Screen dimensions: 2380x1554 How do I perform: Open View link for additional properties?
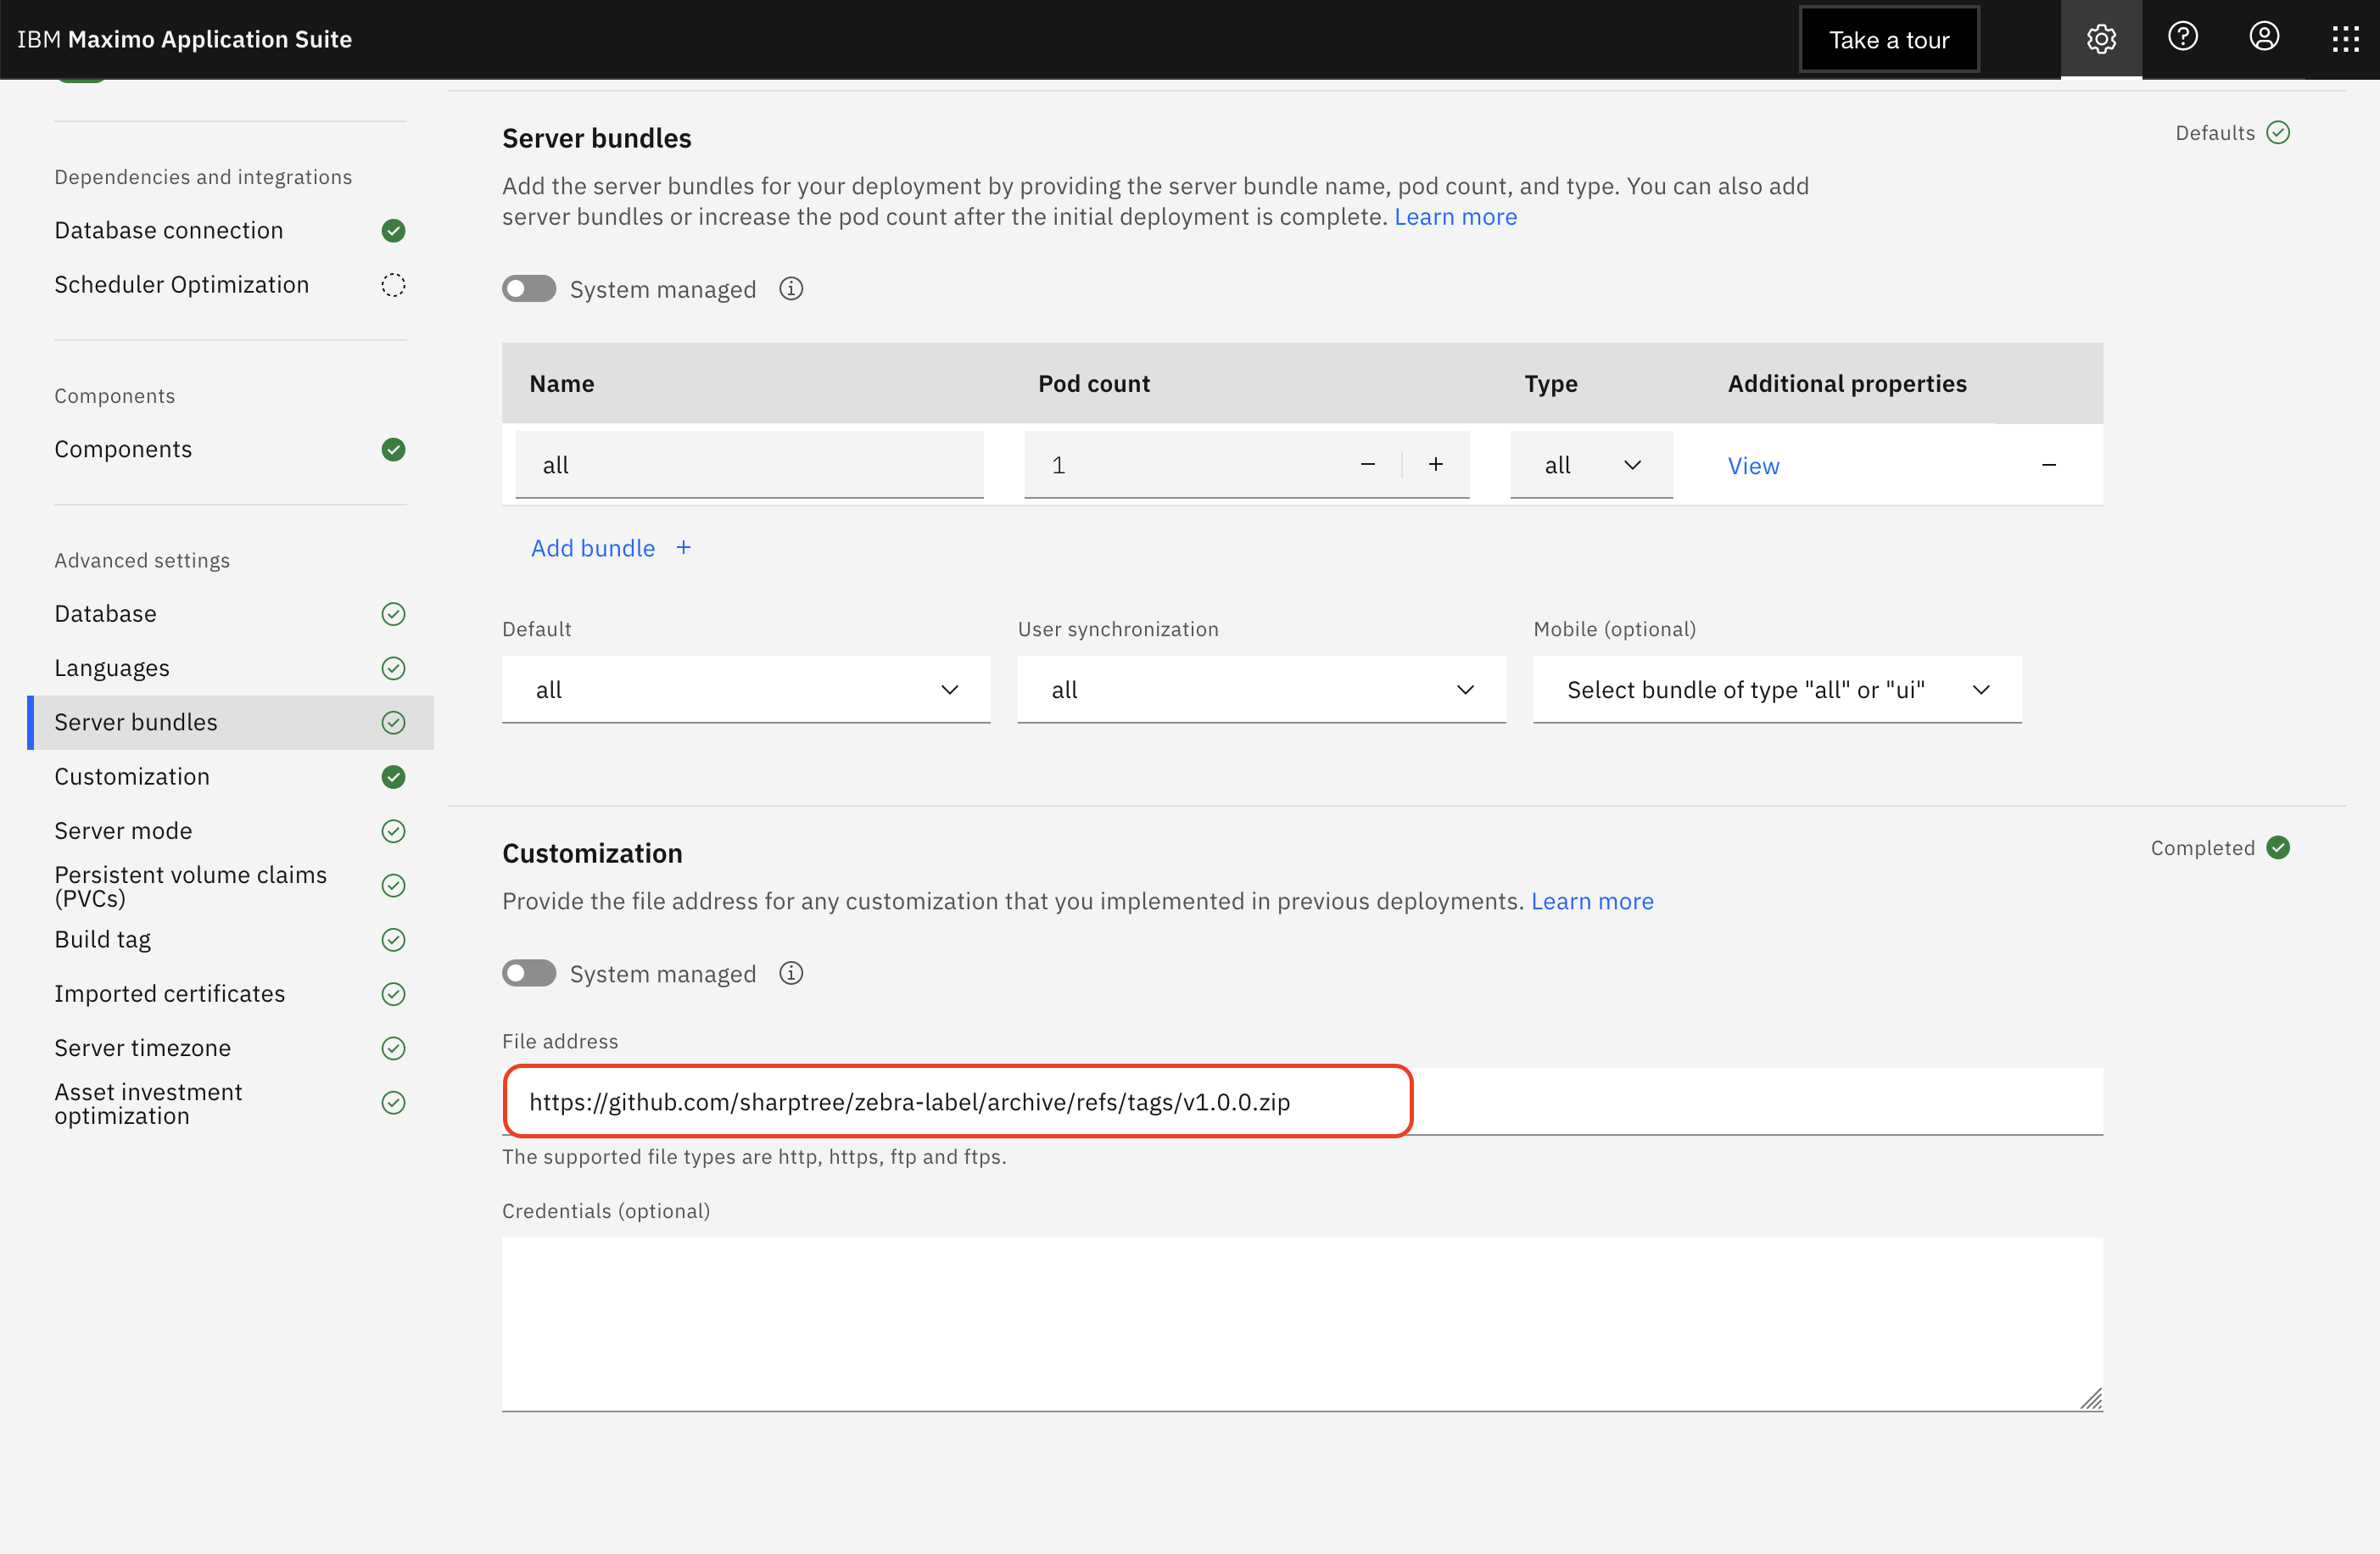coord(1753,466)
